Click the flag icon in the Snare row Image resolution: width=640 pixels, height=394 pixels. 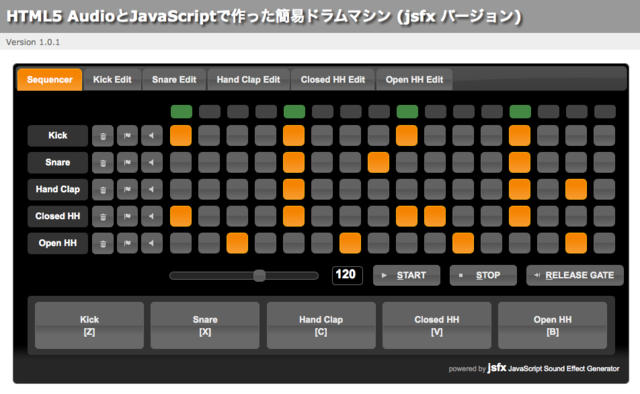pos(127,162)
